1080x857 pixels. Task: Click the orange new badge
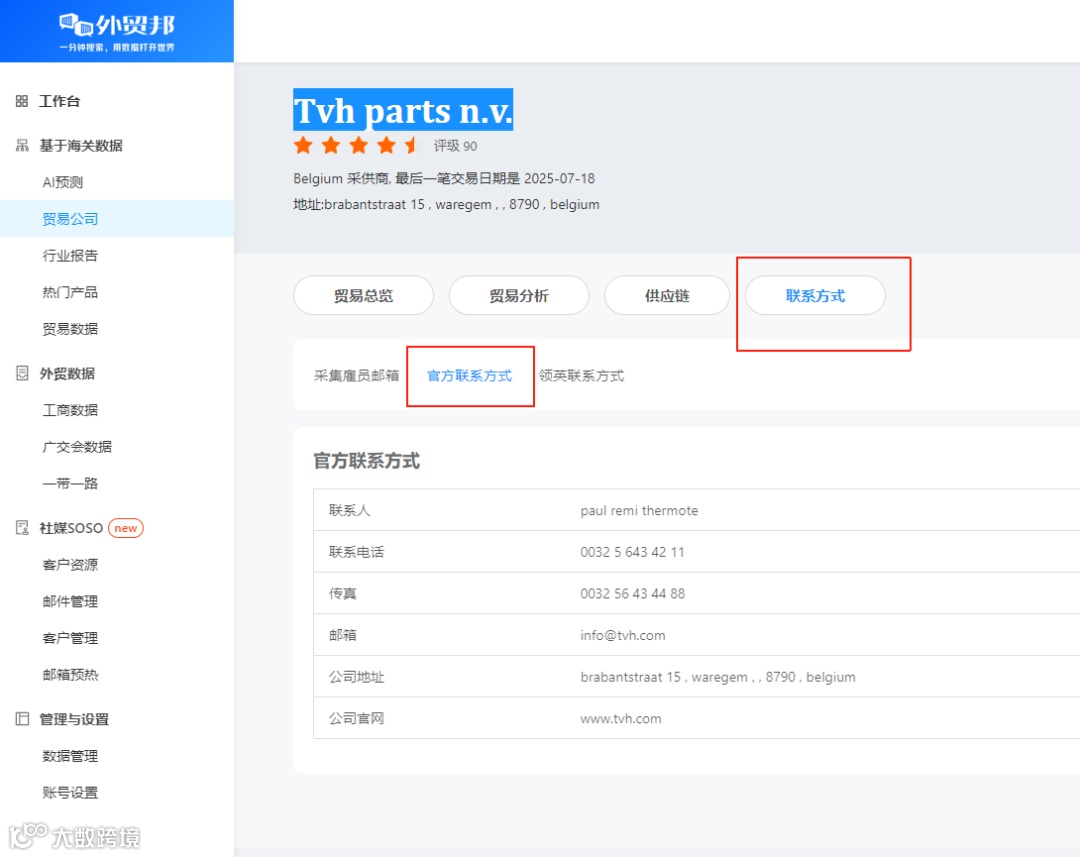click(x=125, y=528)
